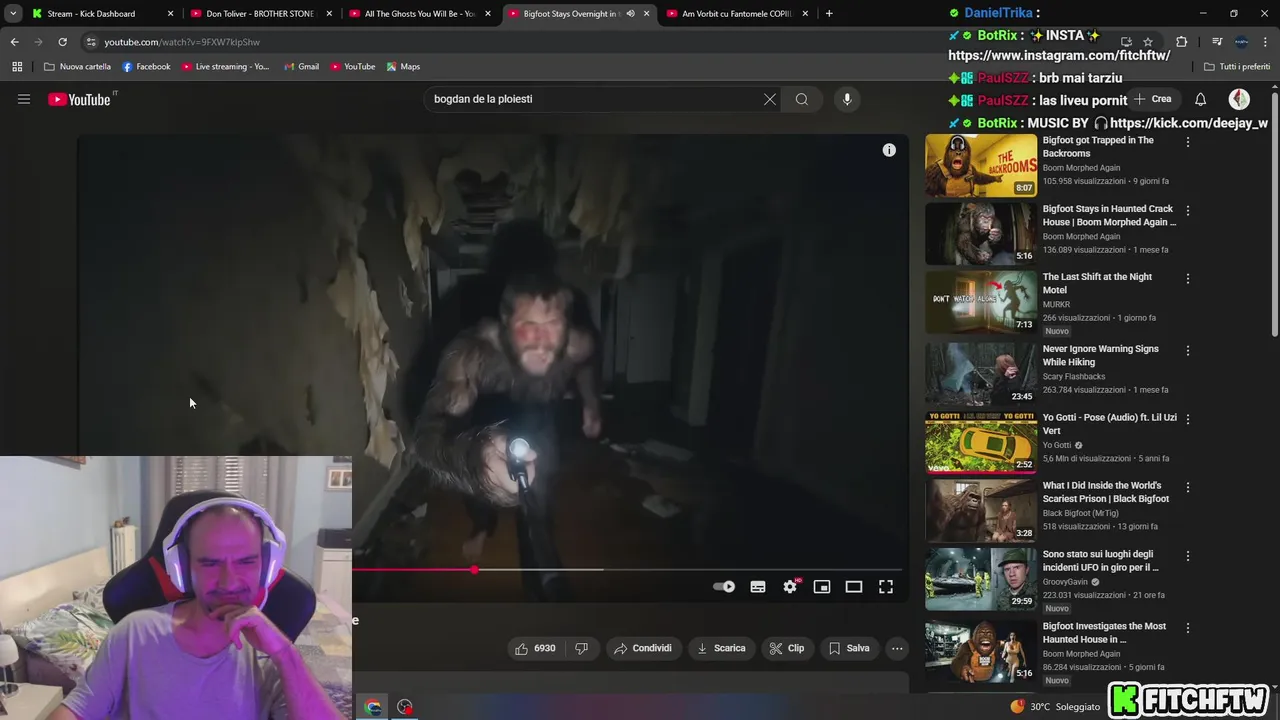The height and width of the screenshot is (720, 1280).
Task: Save video with Salva button
Action: [849, 648]
